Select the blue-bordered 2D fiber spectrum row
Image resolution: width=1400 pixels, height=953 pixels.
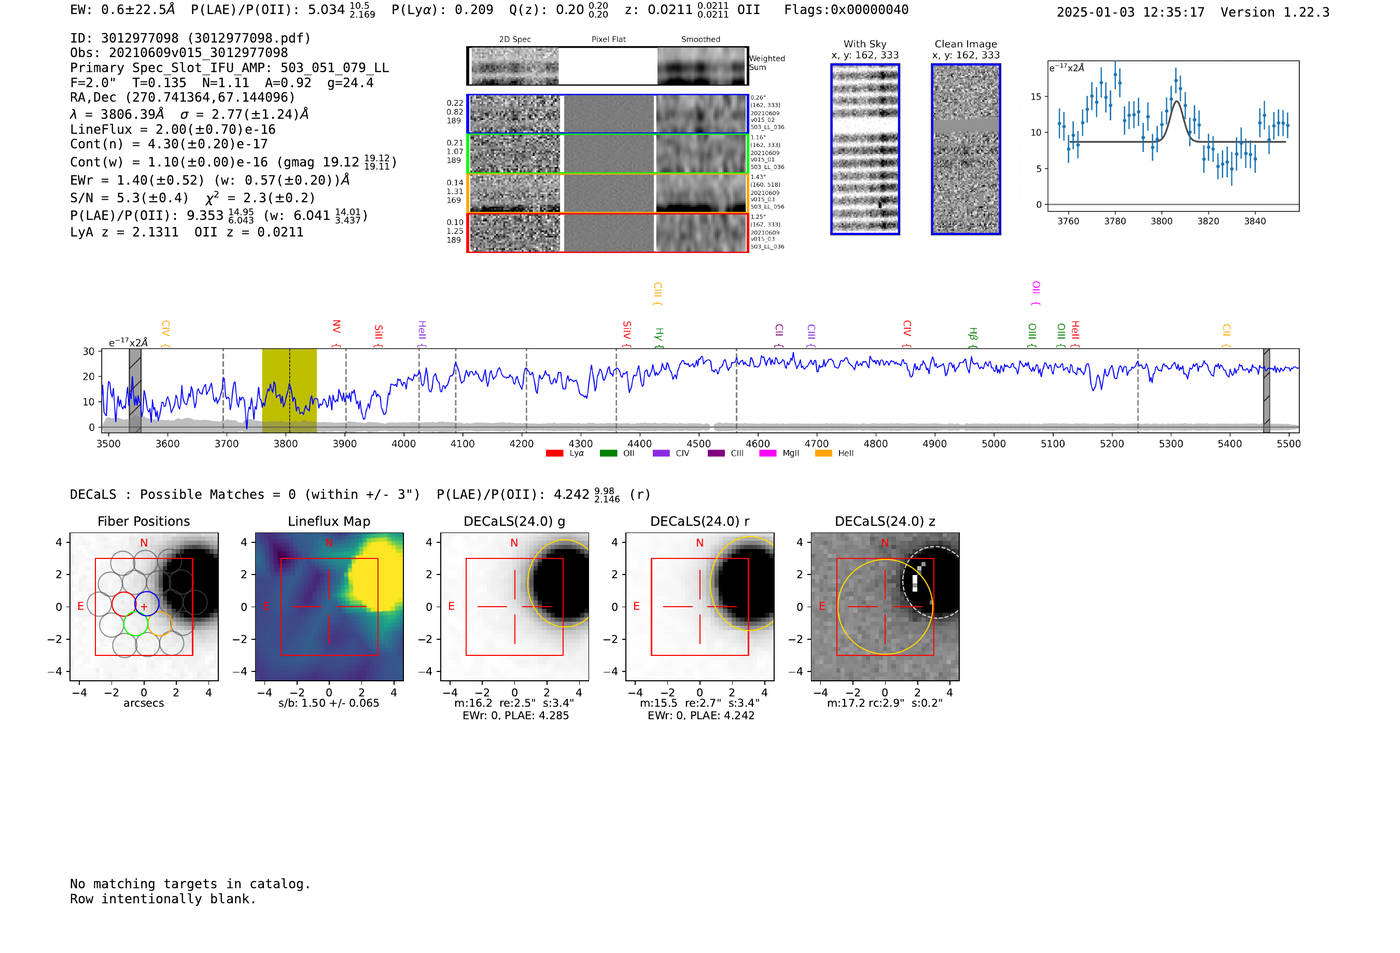(x=608, y=114)
